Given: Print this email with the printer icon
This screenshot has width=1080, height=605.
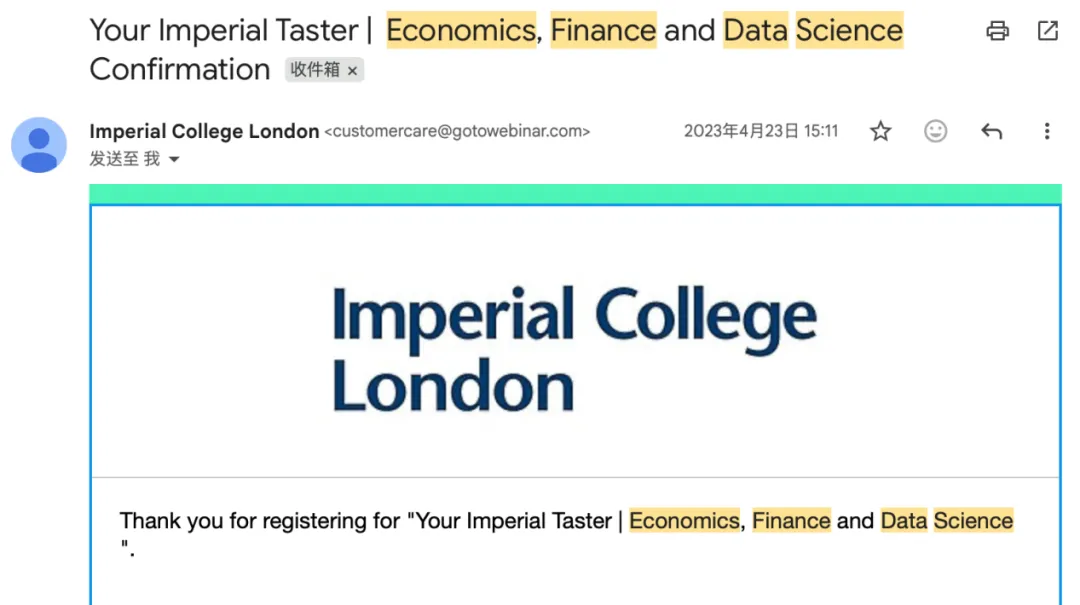Looking at the screenshot, I should pyautogui.click(x=997, y=31).
